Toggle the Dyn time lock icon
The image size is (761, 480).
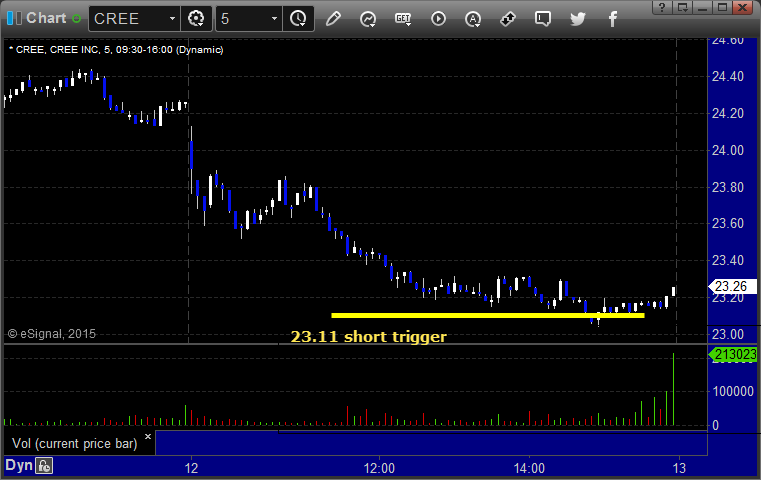[x=44, y=466]
